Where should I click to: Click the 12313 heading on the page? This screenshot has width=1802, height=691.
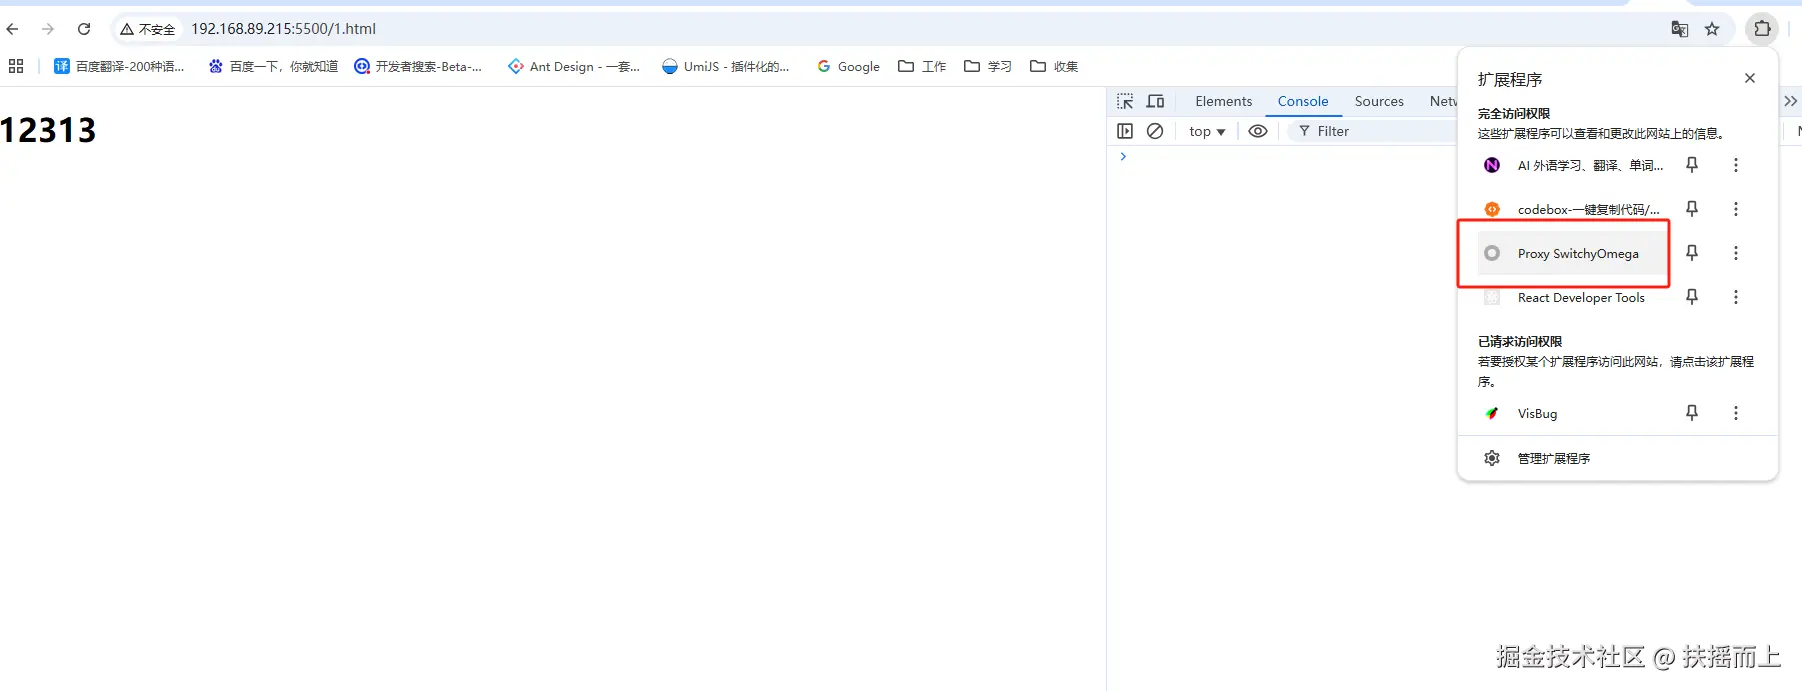click(48, 130)
